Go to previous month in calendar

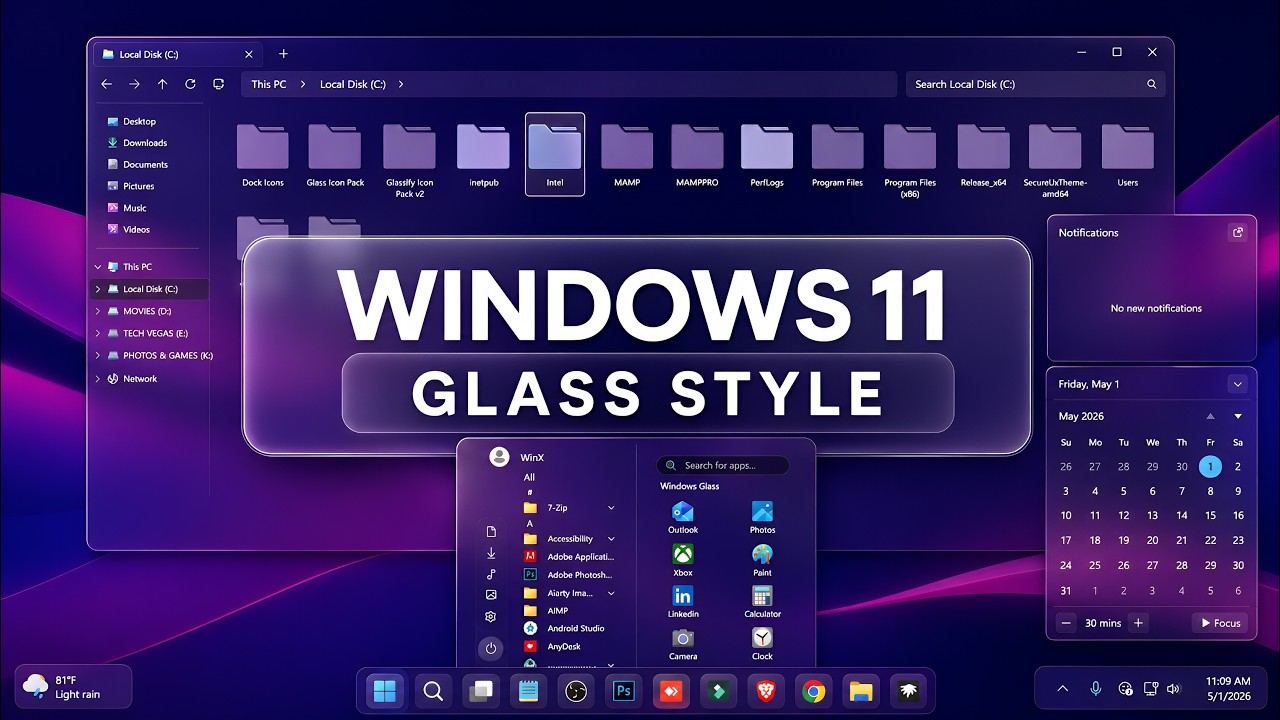(1210, 416)
